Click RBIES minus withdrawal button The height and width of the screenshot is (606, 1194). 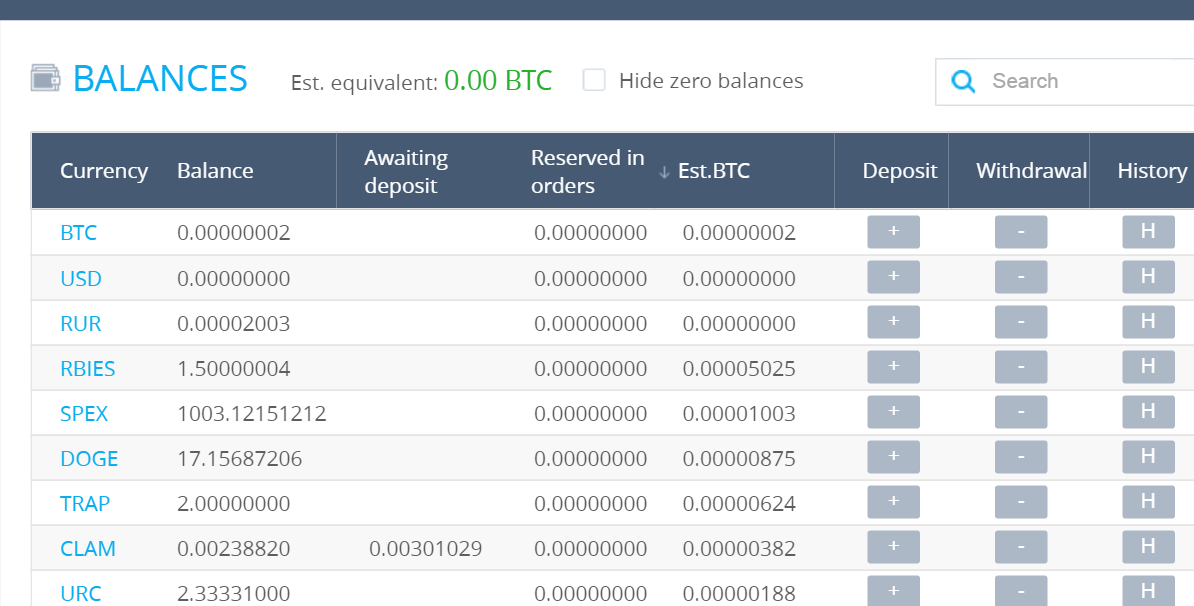click(1020, 367)
